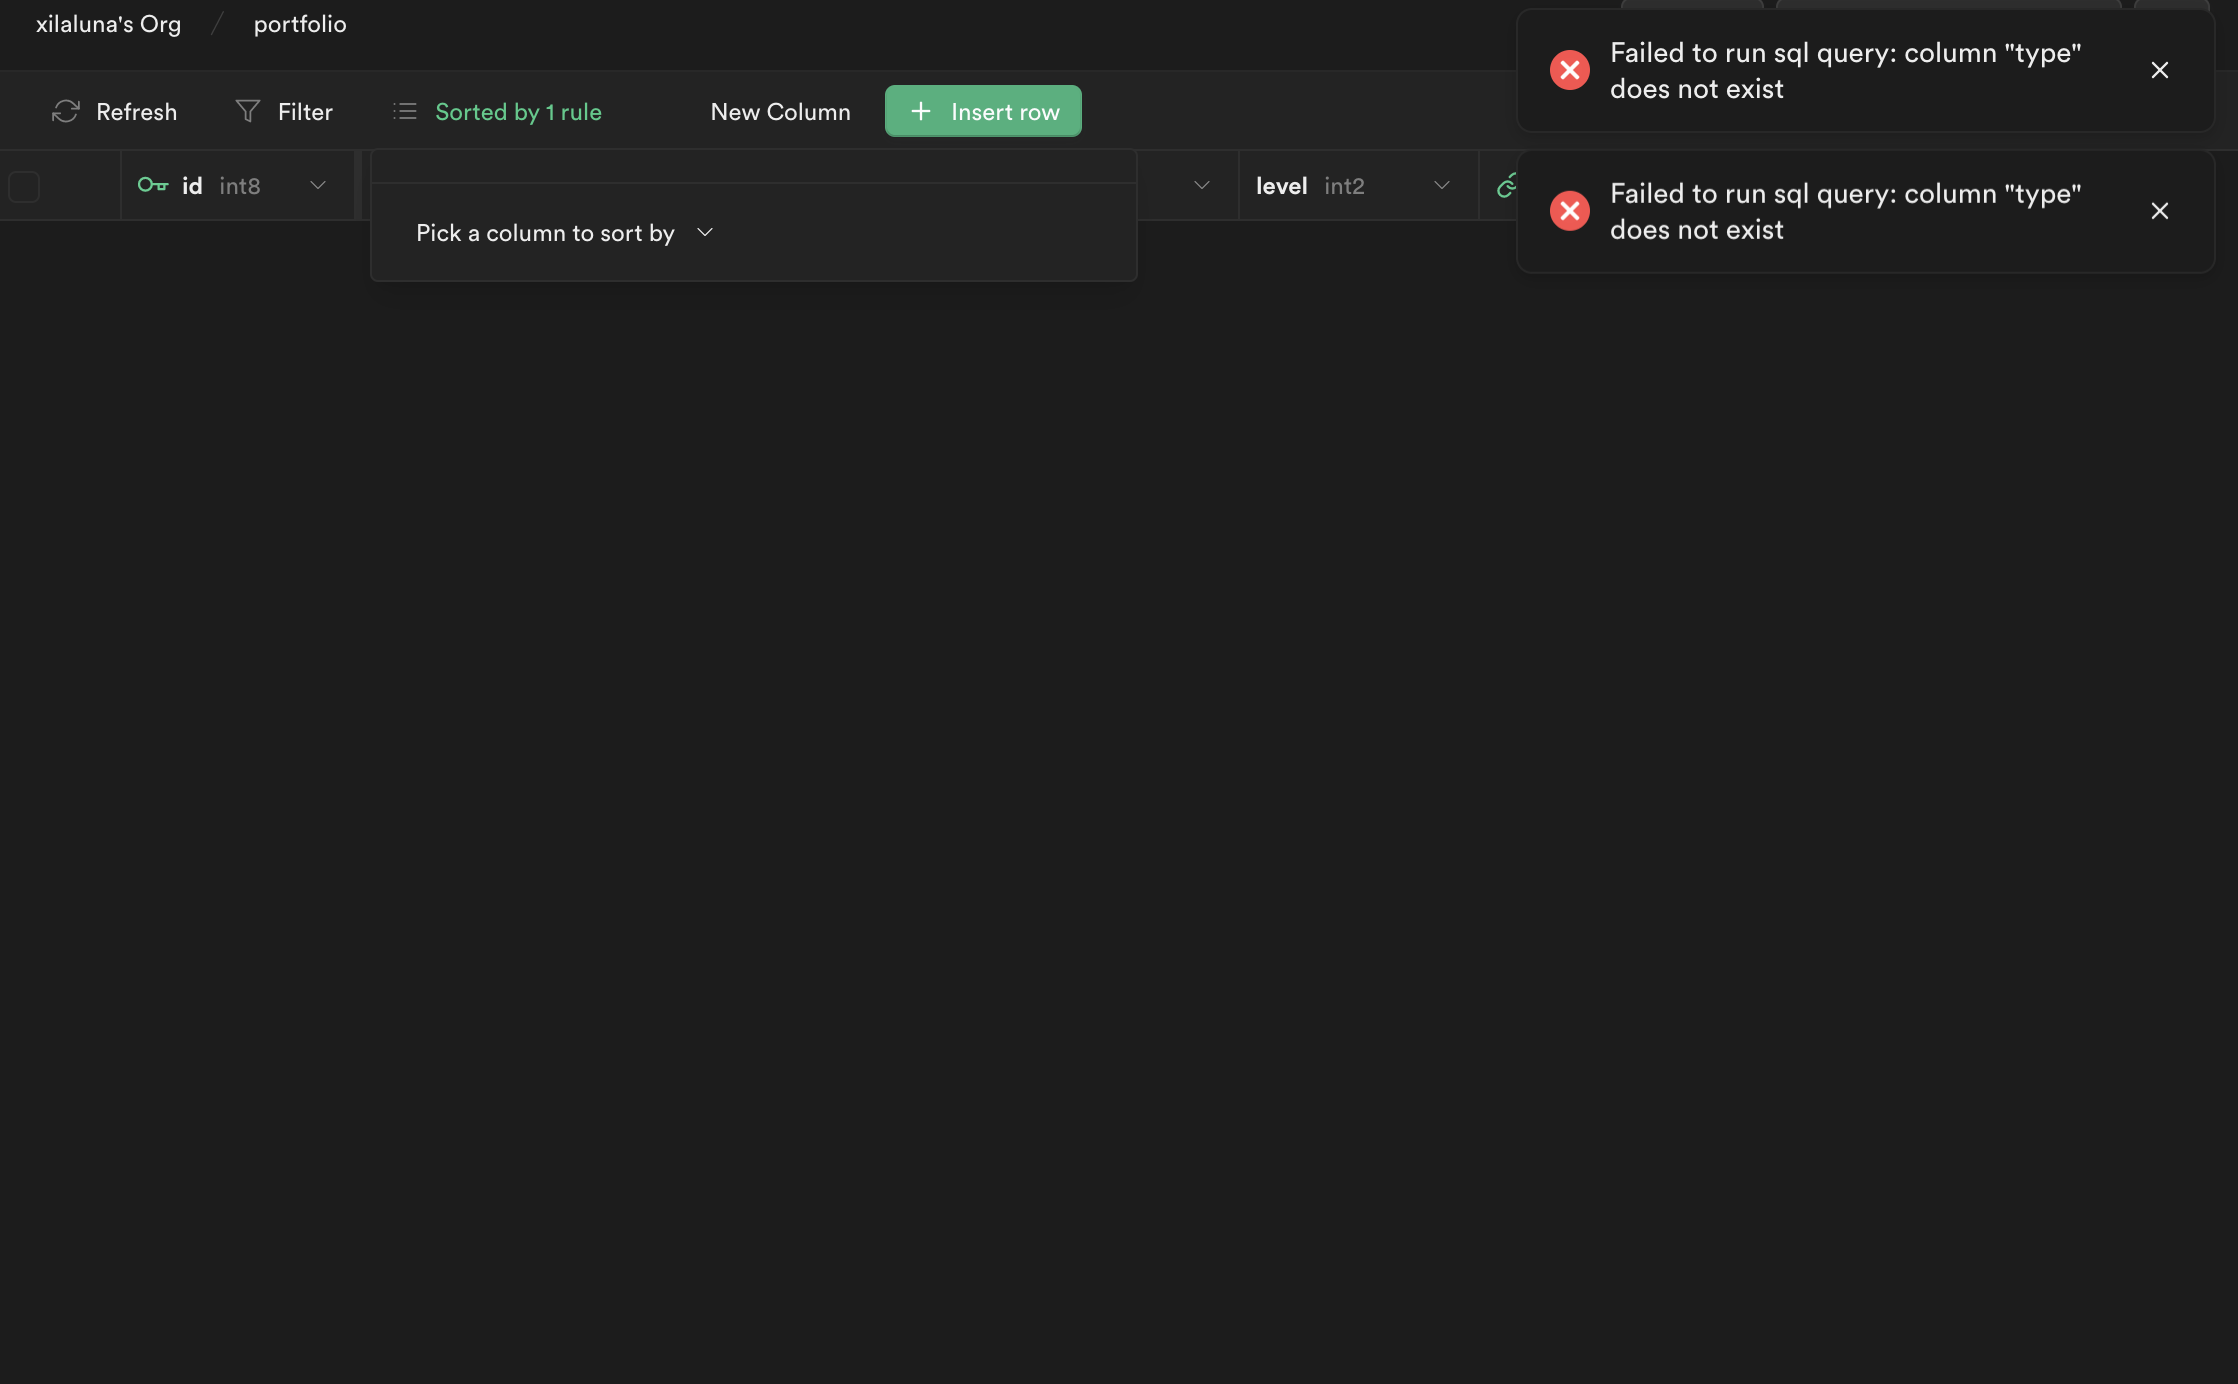Go to 'xilaluna's Org' breadcrumb

pyautogui.click(x=108, y=24)
